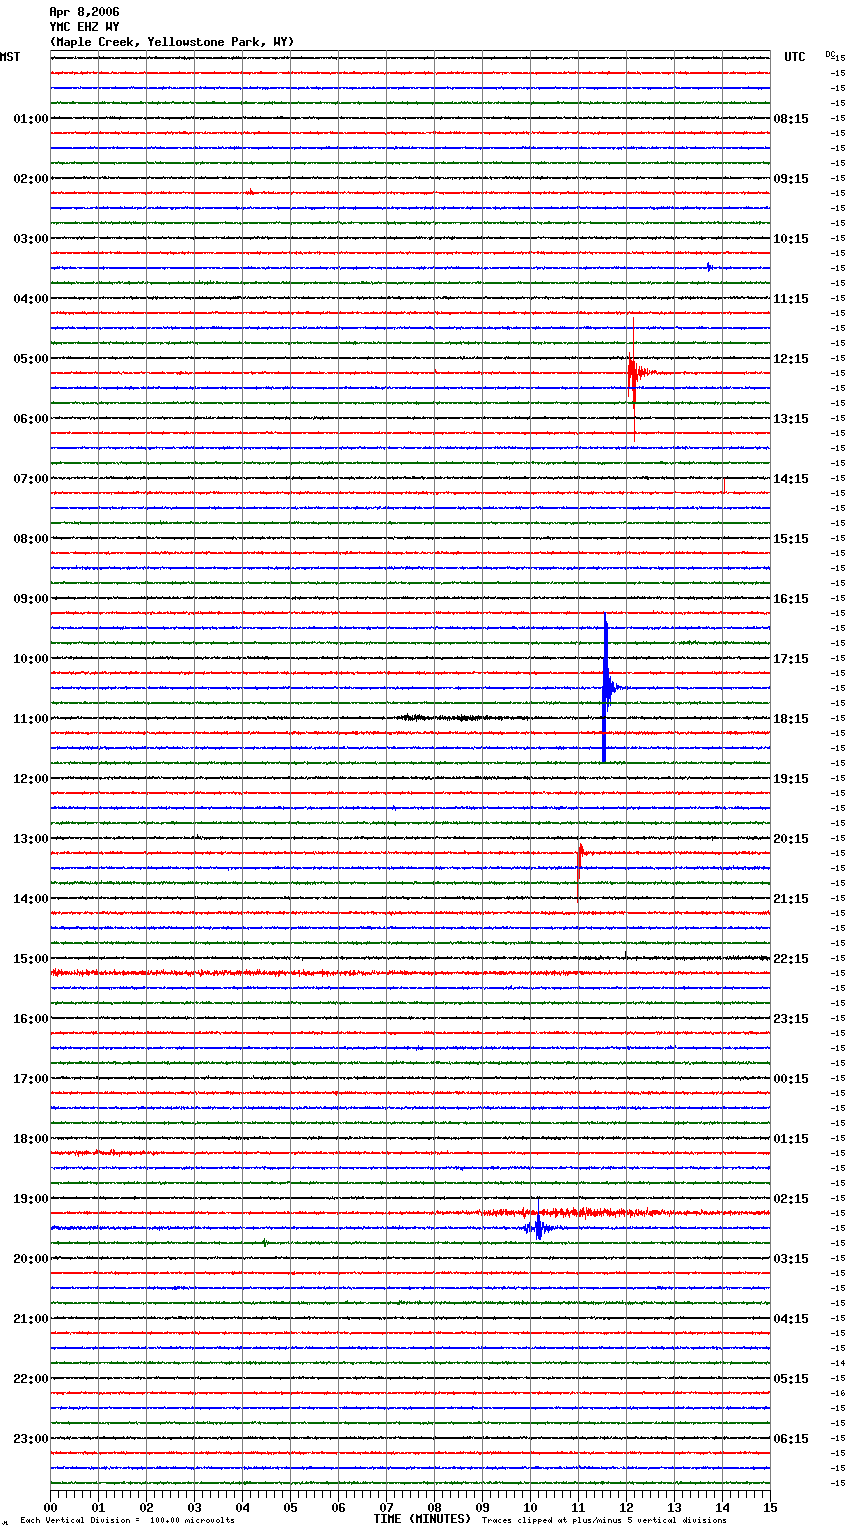Click the 08:15 UTC label
This screenshot has width=850, height=1534.
click(x=791, y=118)
